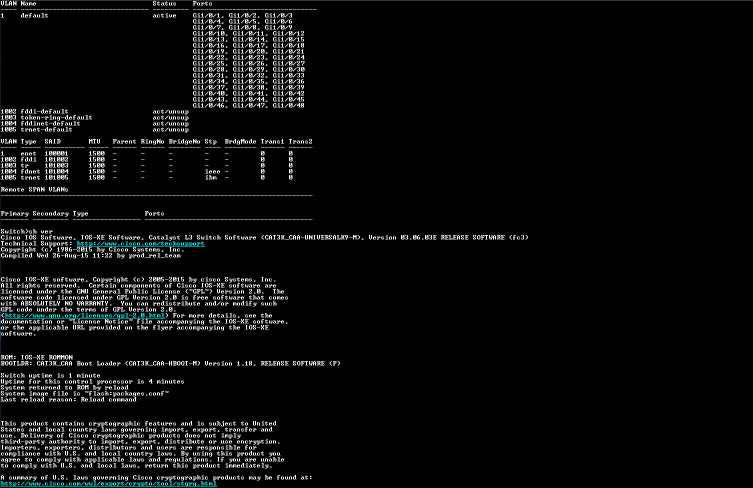Viewport: 753px width, 488px height.
Task: Click the 'fddinet-default' VLAN name
Action: coord(50,123)
